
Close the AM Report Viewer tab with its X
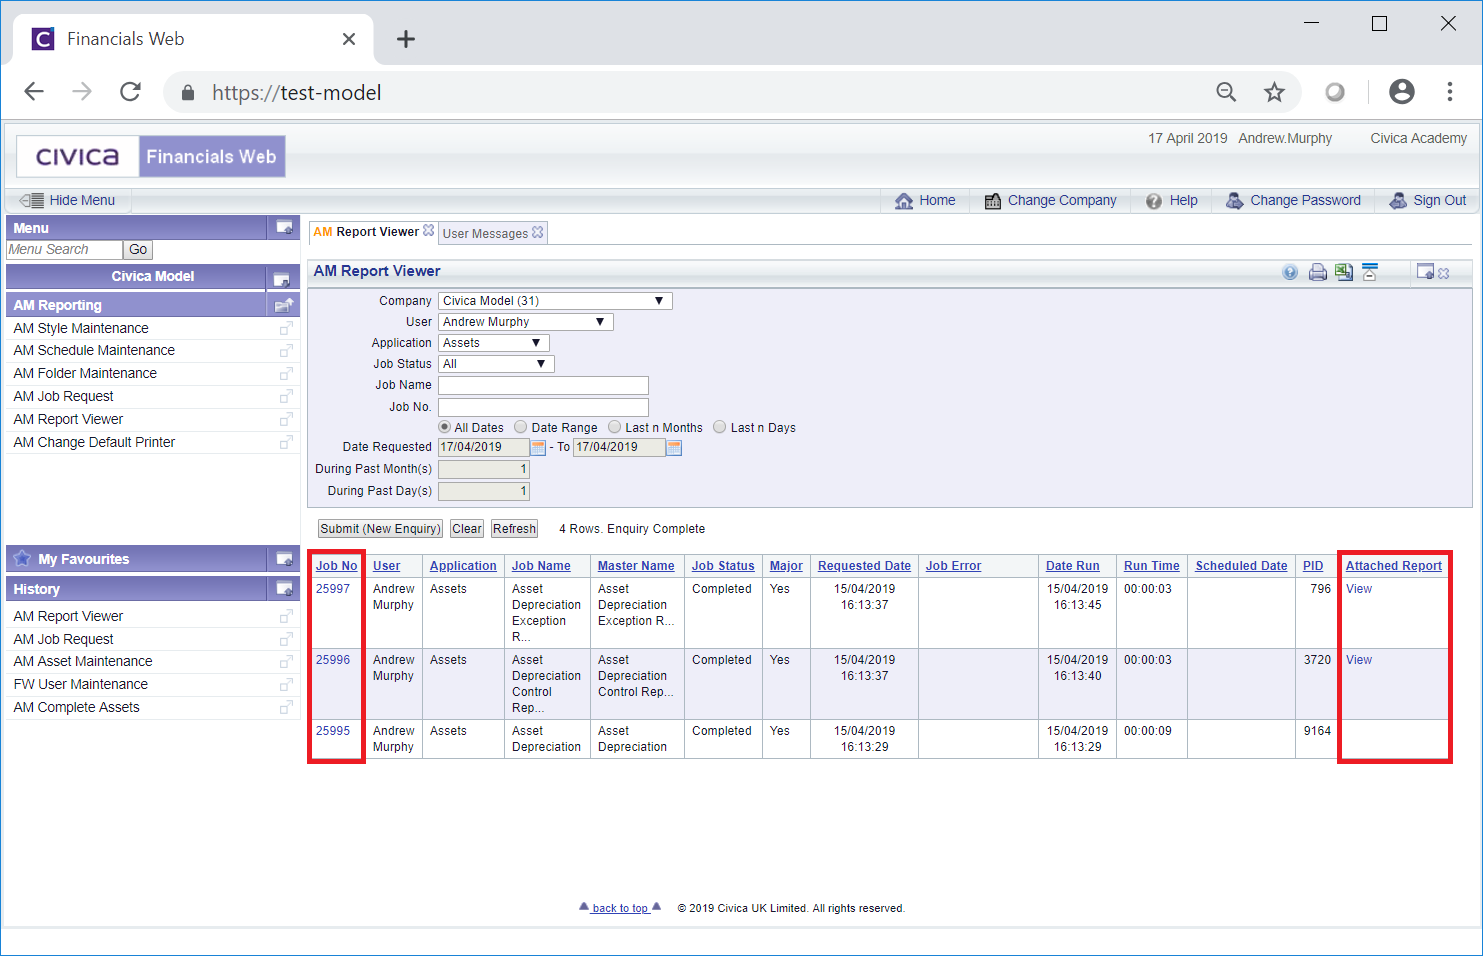[429, 231]
